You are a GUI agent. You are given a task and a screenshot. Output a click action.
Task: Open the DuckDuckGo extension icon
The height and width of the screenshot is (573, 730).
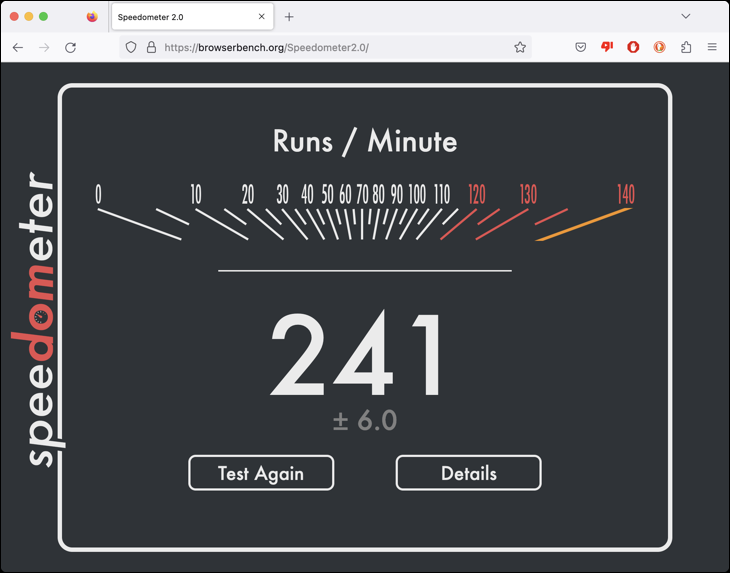(659, 47)
